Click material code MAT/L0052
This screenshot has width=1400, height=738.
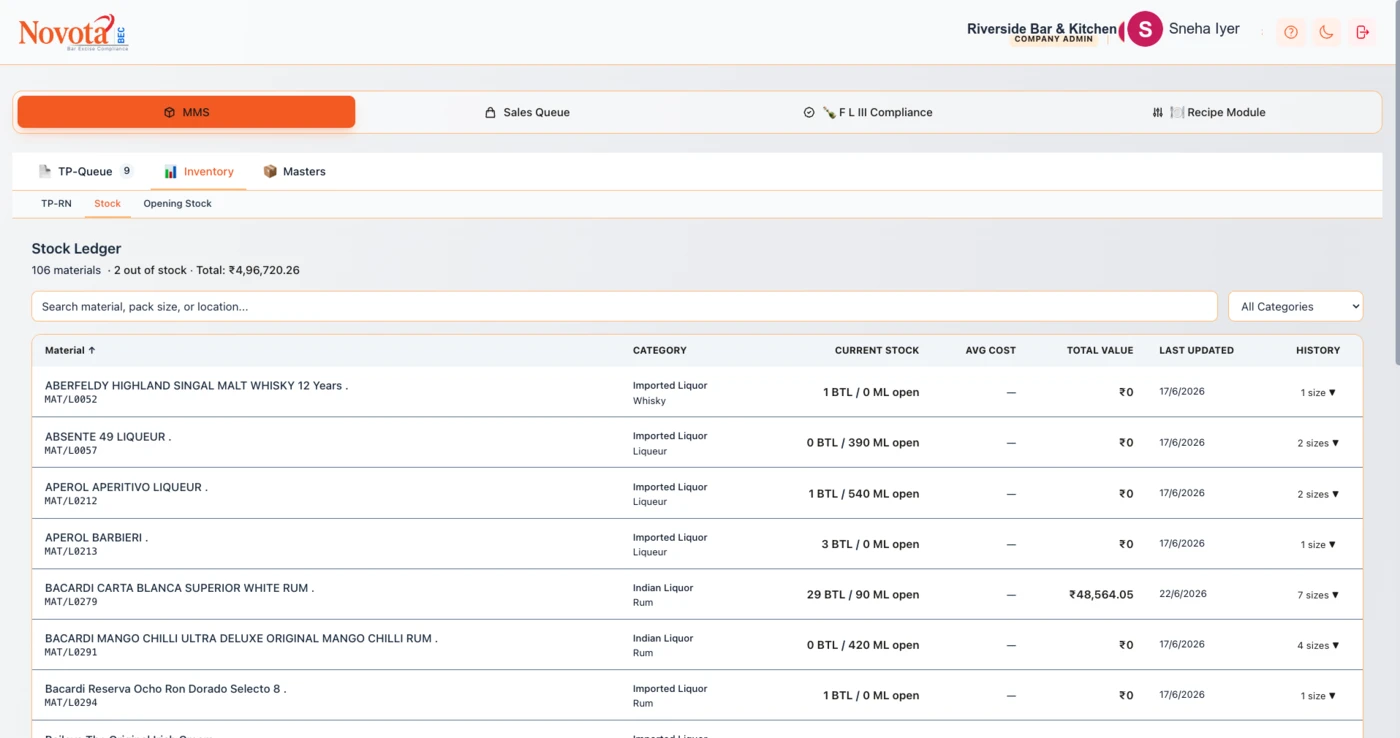pyautogui.click(x=71, y=400)
